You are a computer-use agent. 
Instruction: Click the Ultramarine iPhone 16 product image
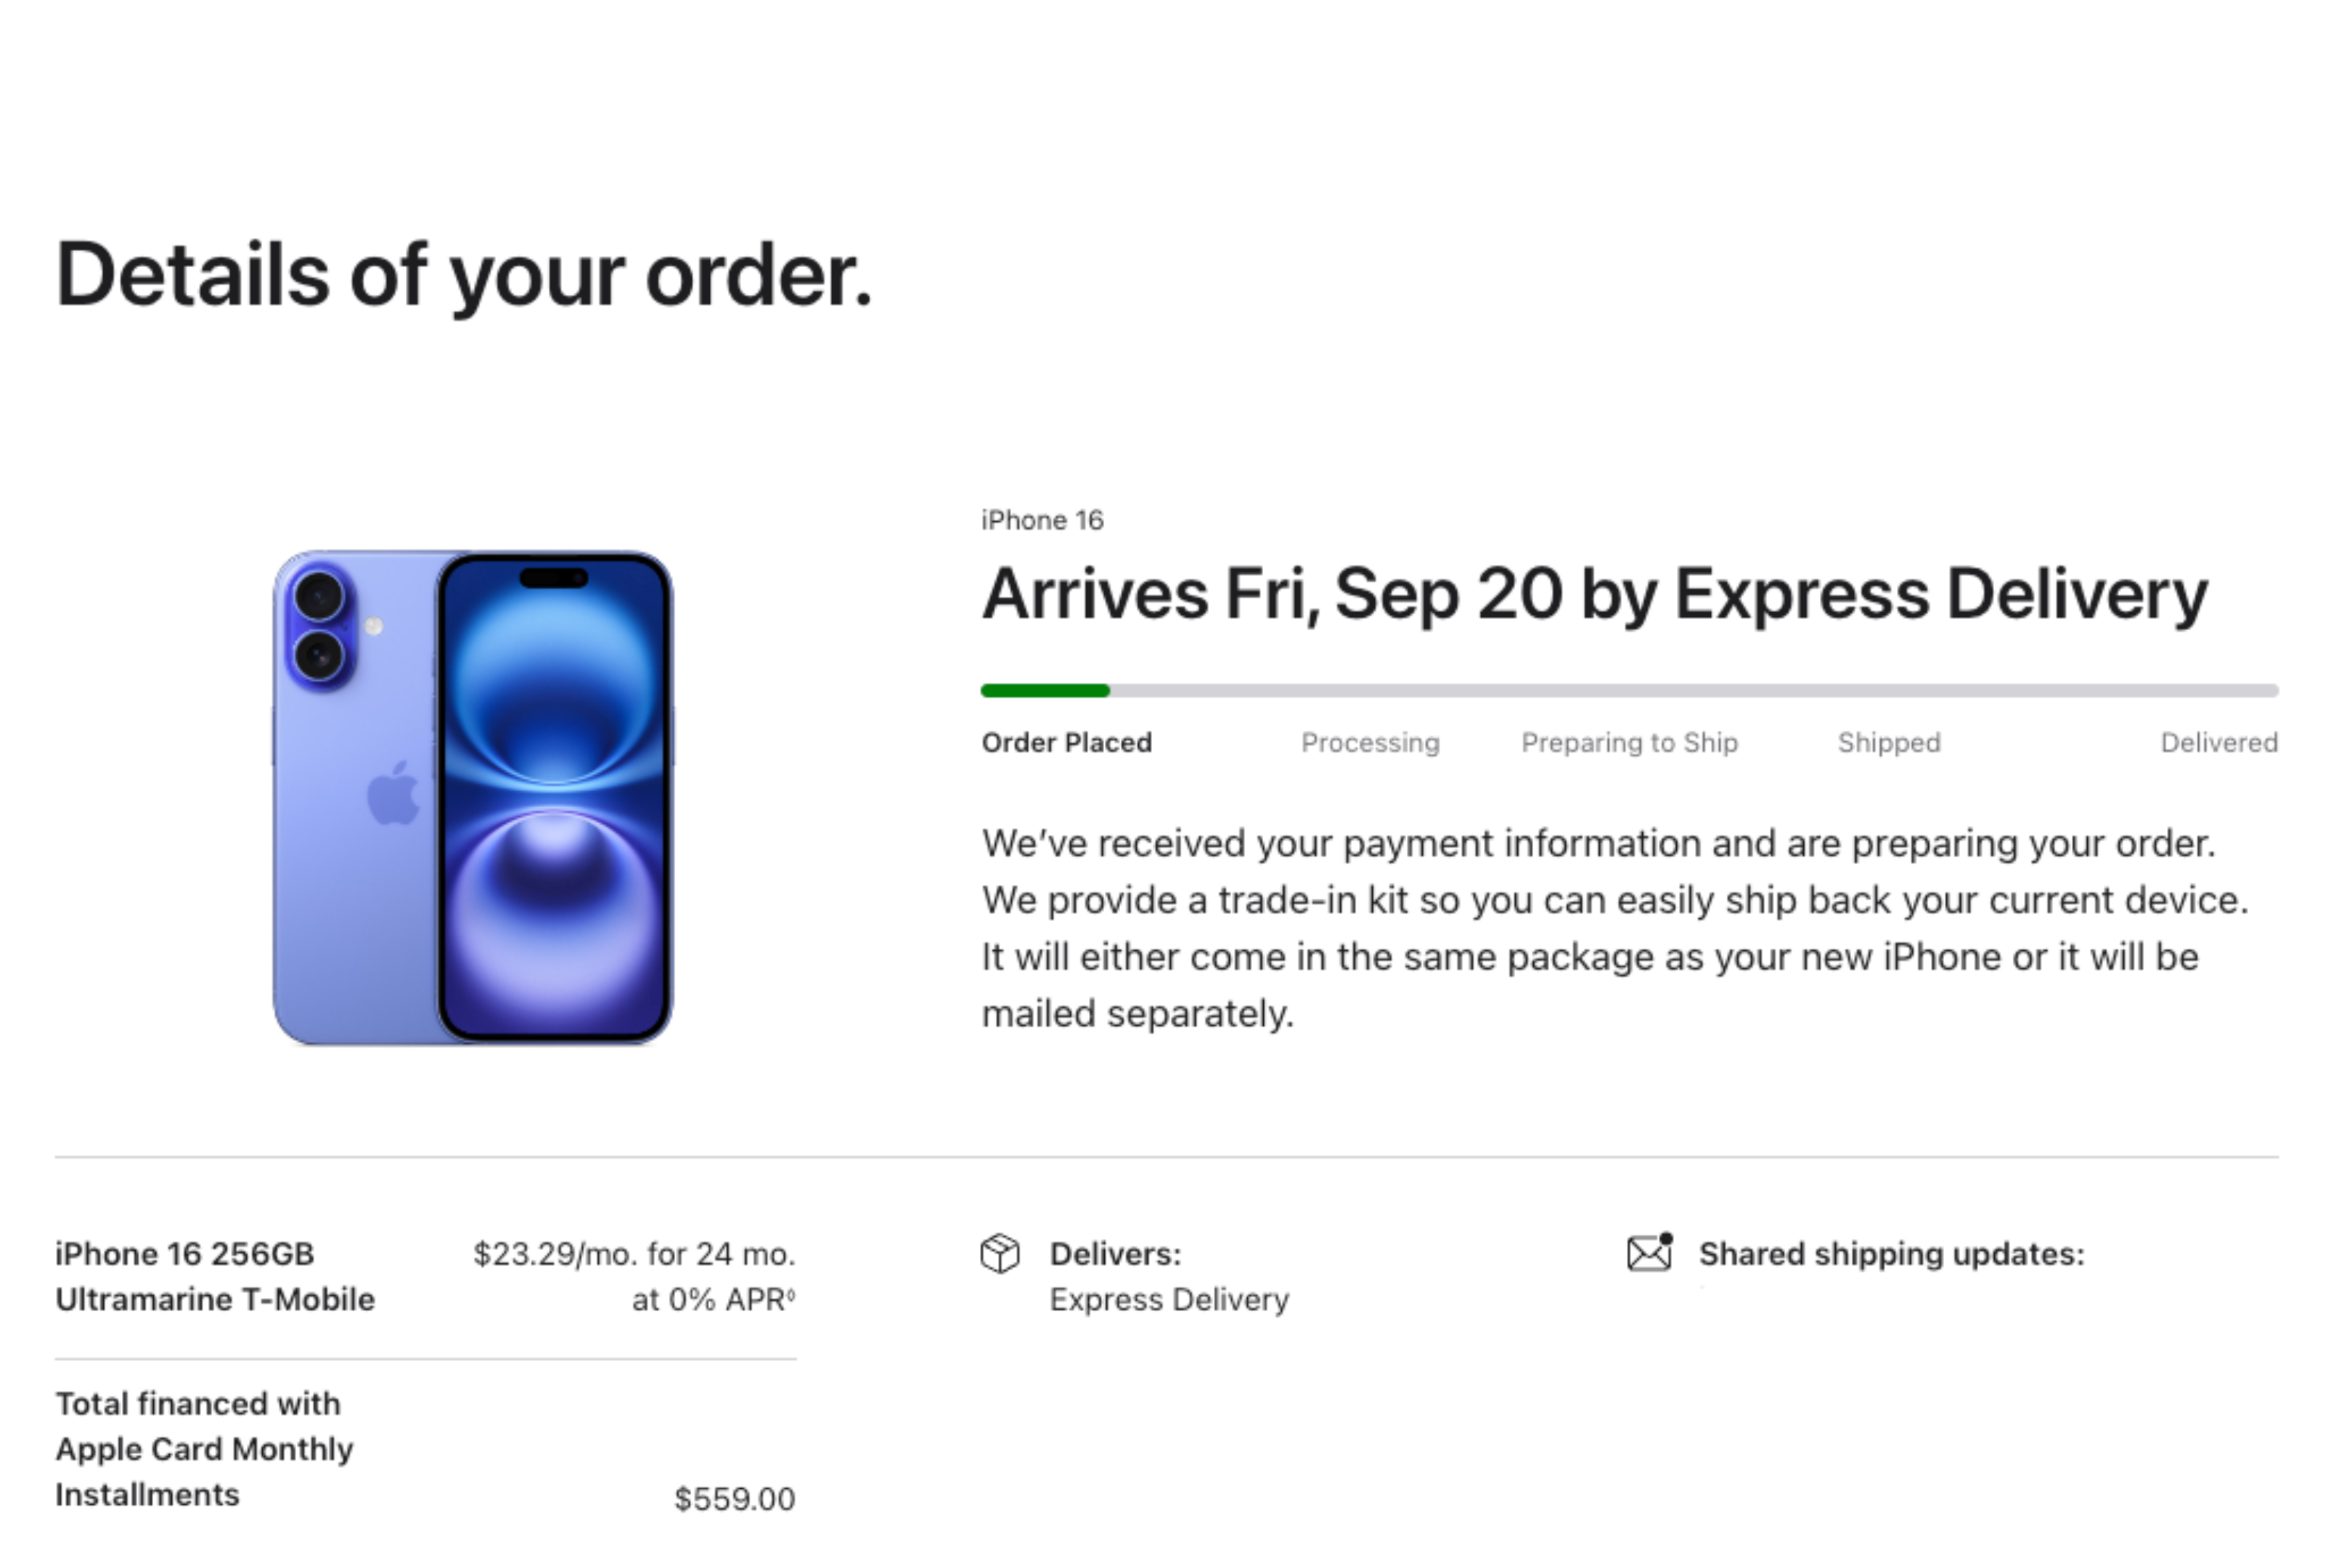coord(473,797)
